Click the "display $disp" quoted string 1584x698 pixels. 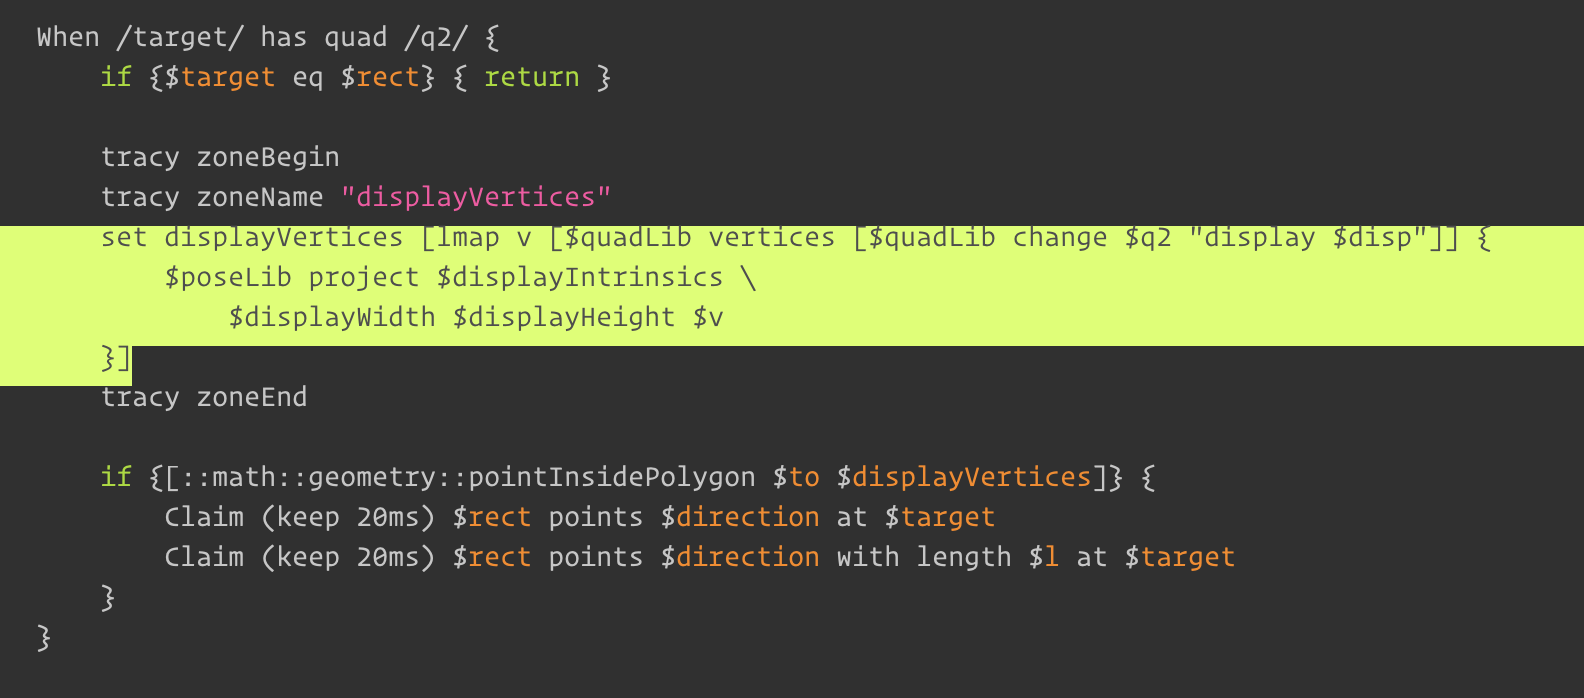pos(1308,237)
